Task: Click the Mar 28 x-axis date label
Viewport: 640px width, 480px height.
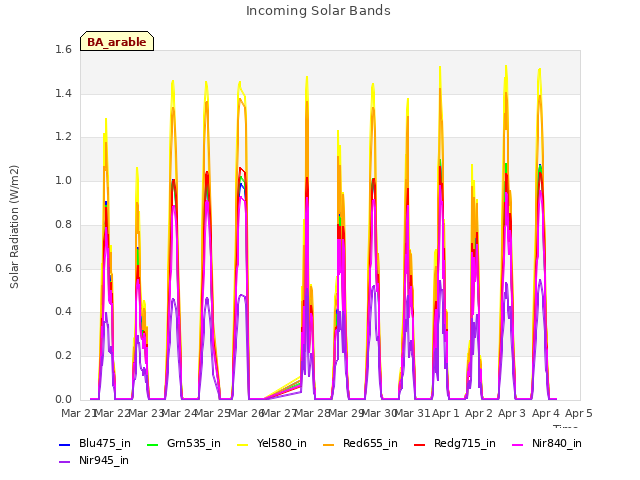Action: click(312, 413)
